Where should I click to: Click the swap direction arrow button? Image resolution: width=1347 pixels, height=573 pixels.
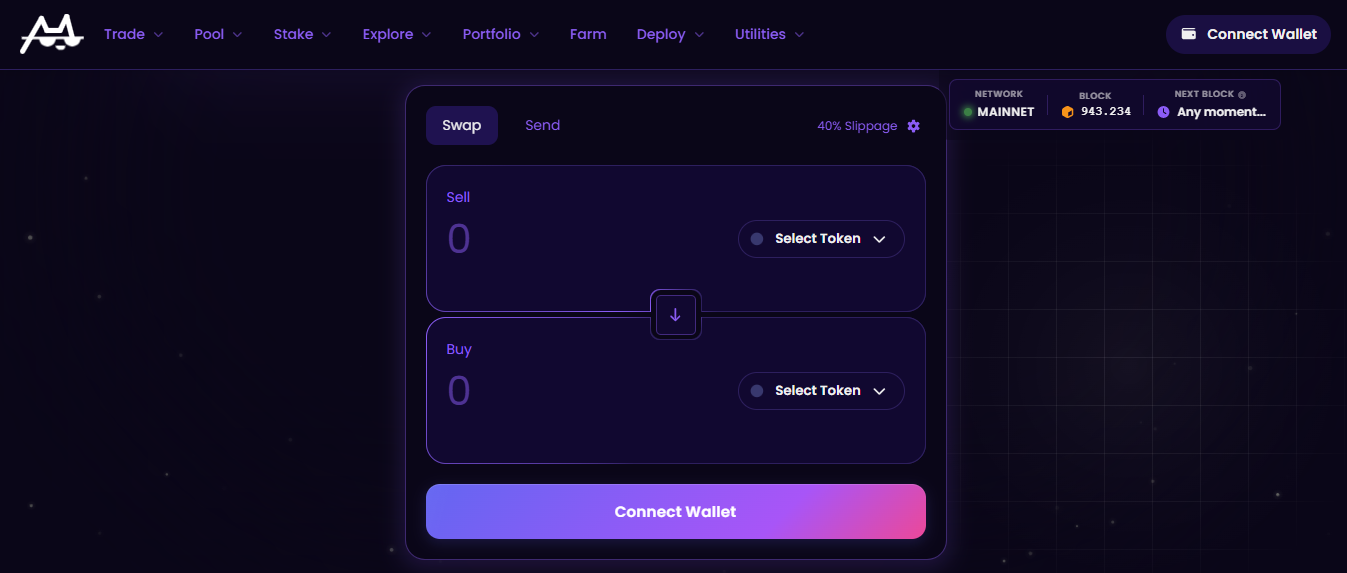coord(675,314)
